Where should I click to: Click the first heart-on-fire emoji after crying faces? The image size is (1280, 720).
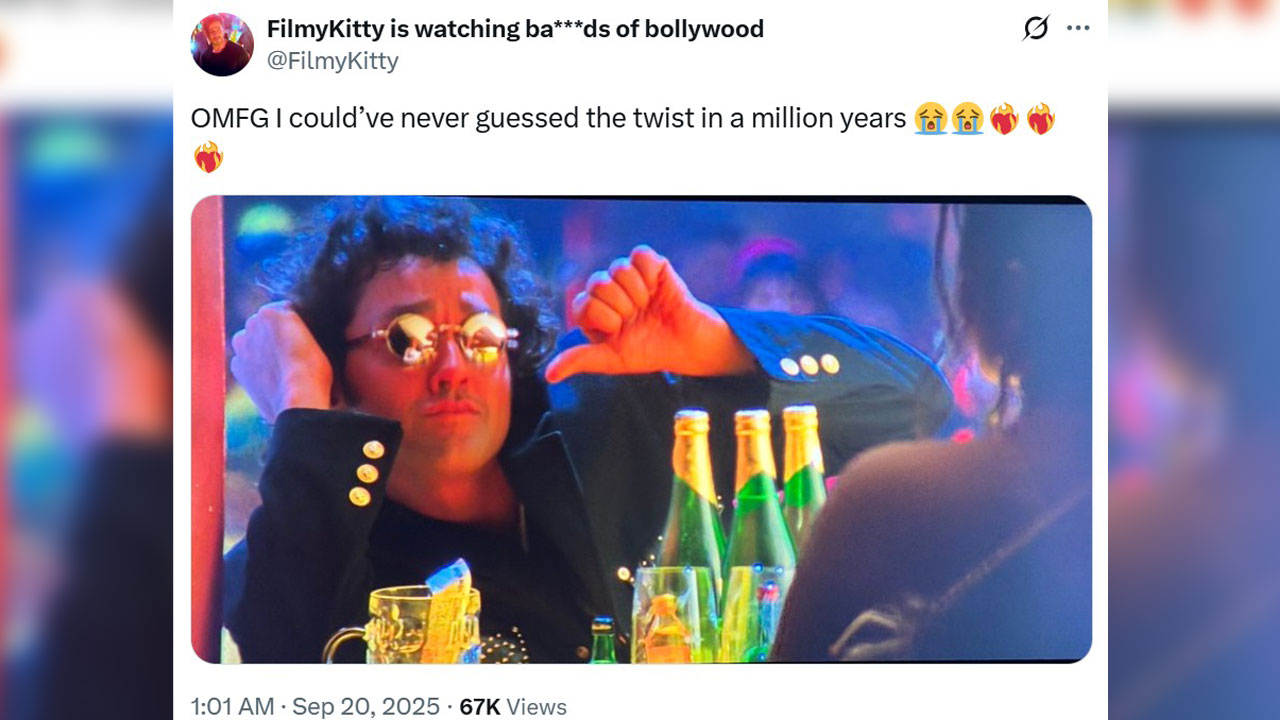1004,119
